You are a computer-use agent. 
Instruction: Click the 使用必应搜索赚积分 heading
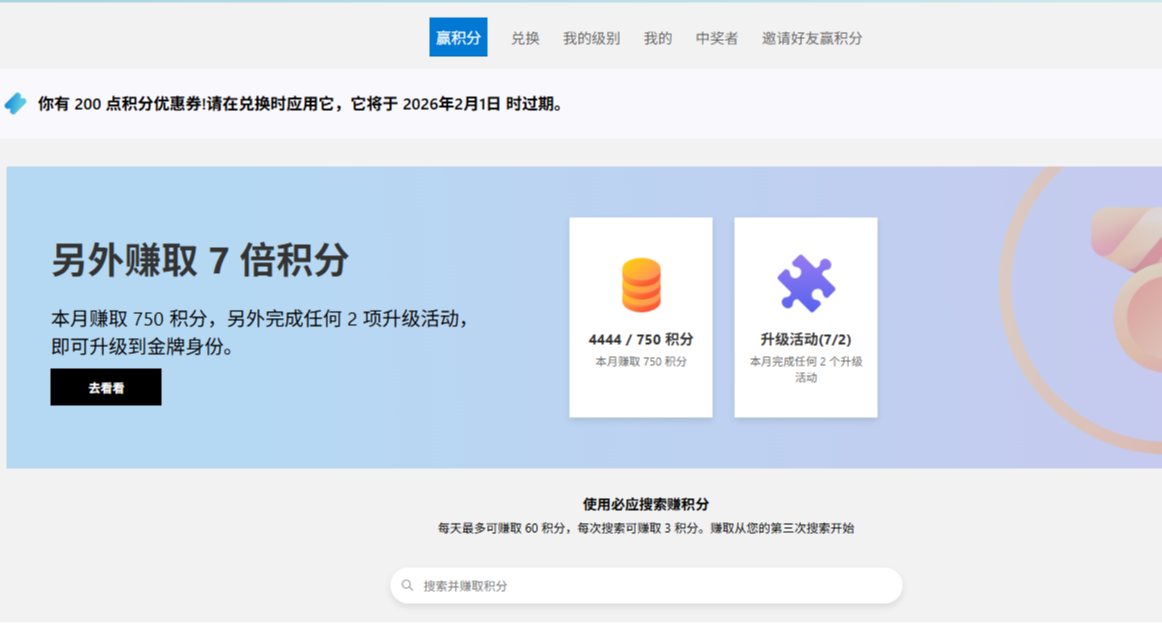[645, 503]
